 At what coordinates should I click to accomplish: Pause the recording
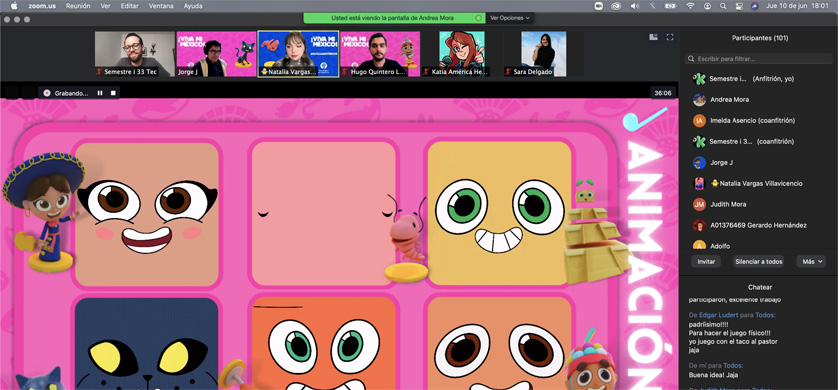[x=100, y=93]
